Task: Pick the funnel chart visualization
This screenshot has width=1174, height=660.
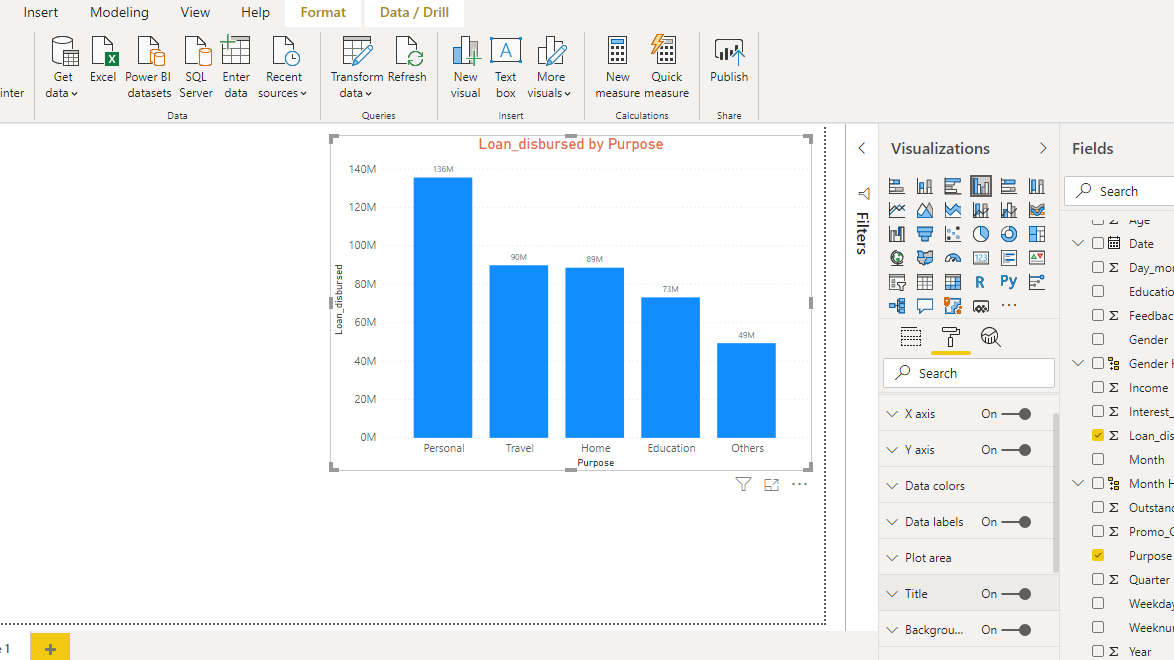Action: 925,234
